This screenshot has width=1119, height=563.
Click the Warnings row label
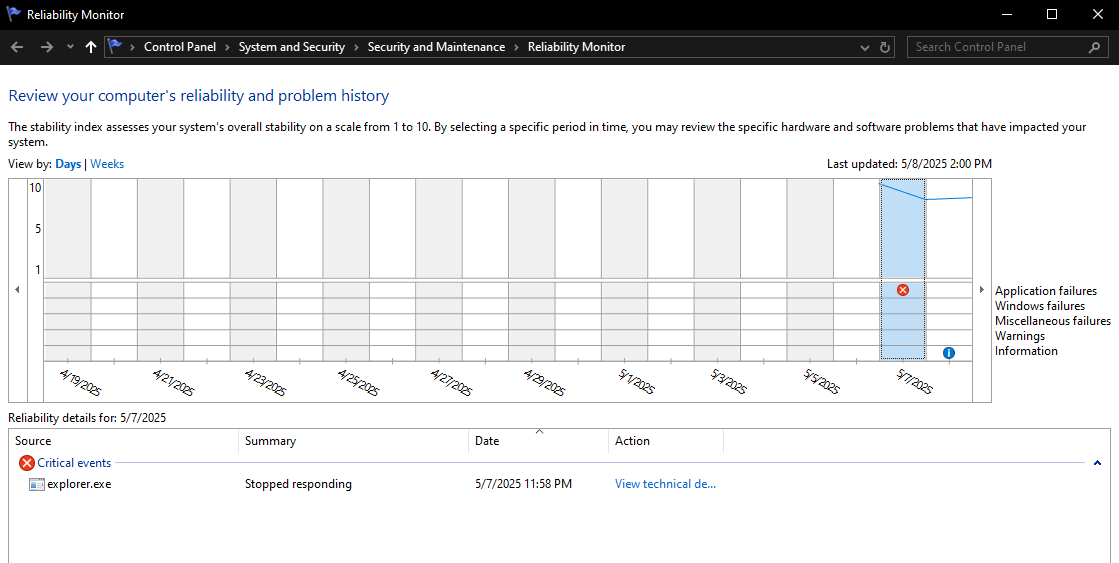pos(1020,336)
